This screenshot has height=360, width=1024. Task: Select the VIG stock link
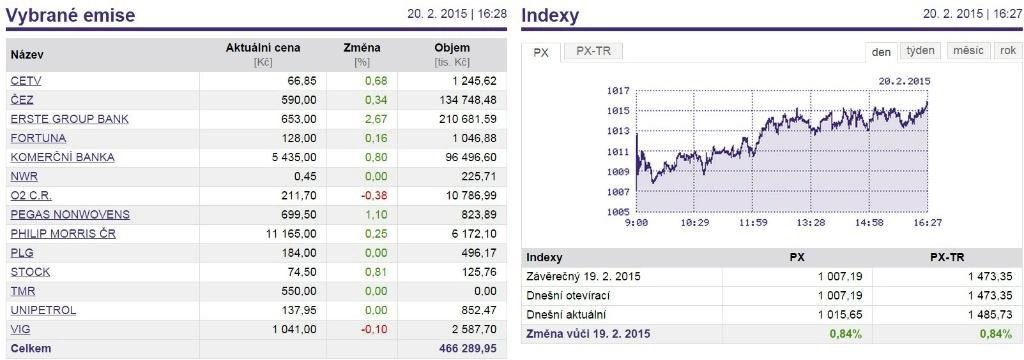[x=20, y=329]
